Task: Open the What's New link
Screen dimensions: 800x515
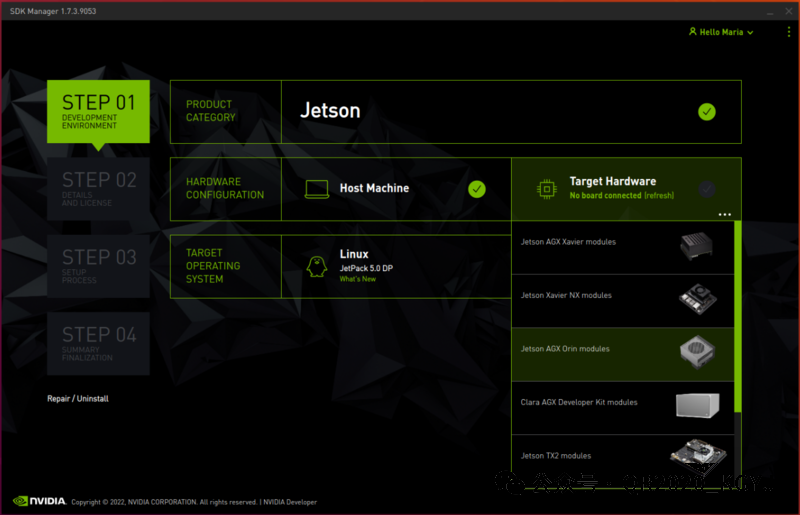Action: [358, 279]
